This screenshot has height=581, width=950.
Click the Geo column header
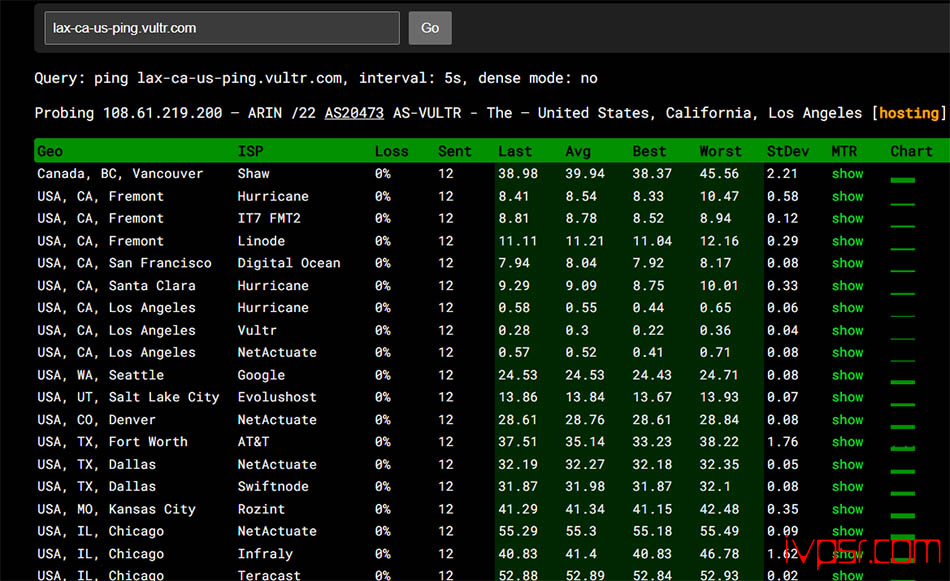pyautogui.click(x=50, y=151)
